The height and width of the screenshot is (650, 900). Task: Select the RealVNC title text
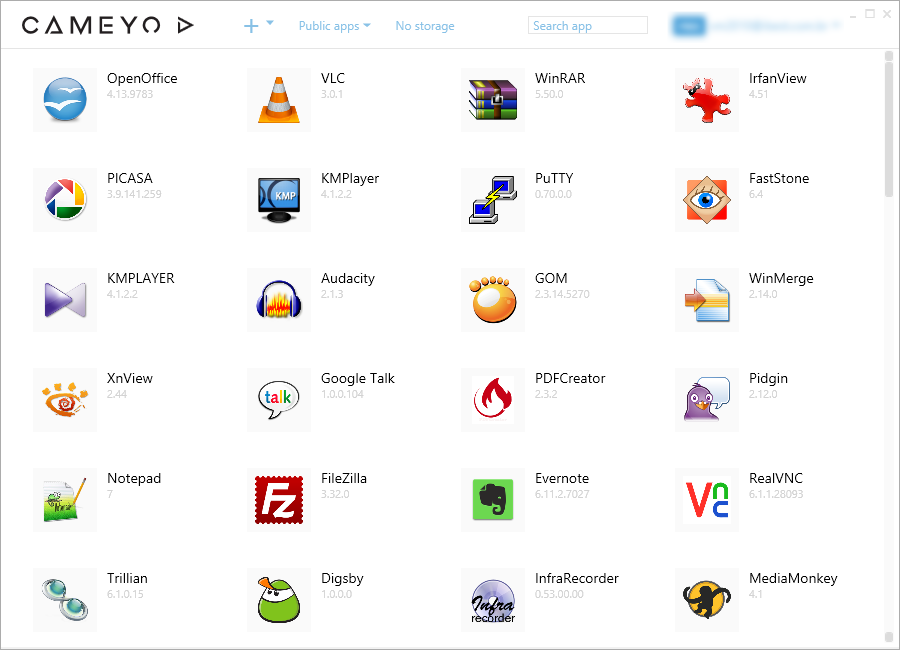[x=776, y=478]
